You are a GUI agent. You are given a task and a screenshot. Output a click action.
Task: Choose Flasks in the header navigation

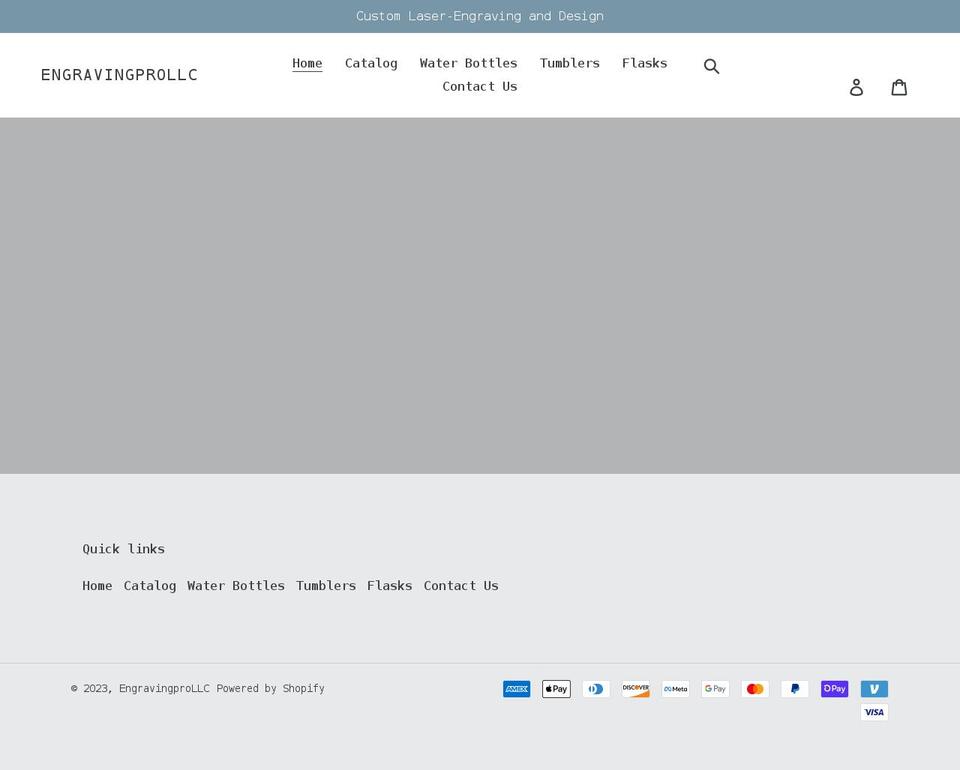[645, 63]
